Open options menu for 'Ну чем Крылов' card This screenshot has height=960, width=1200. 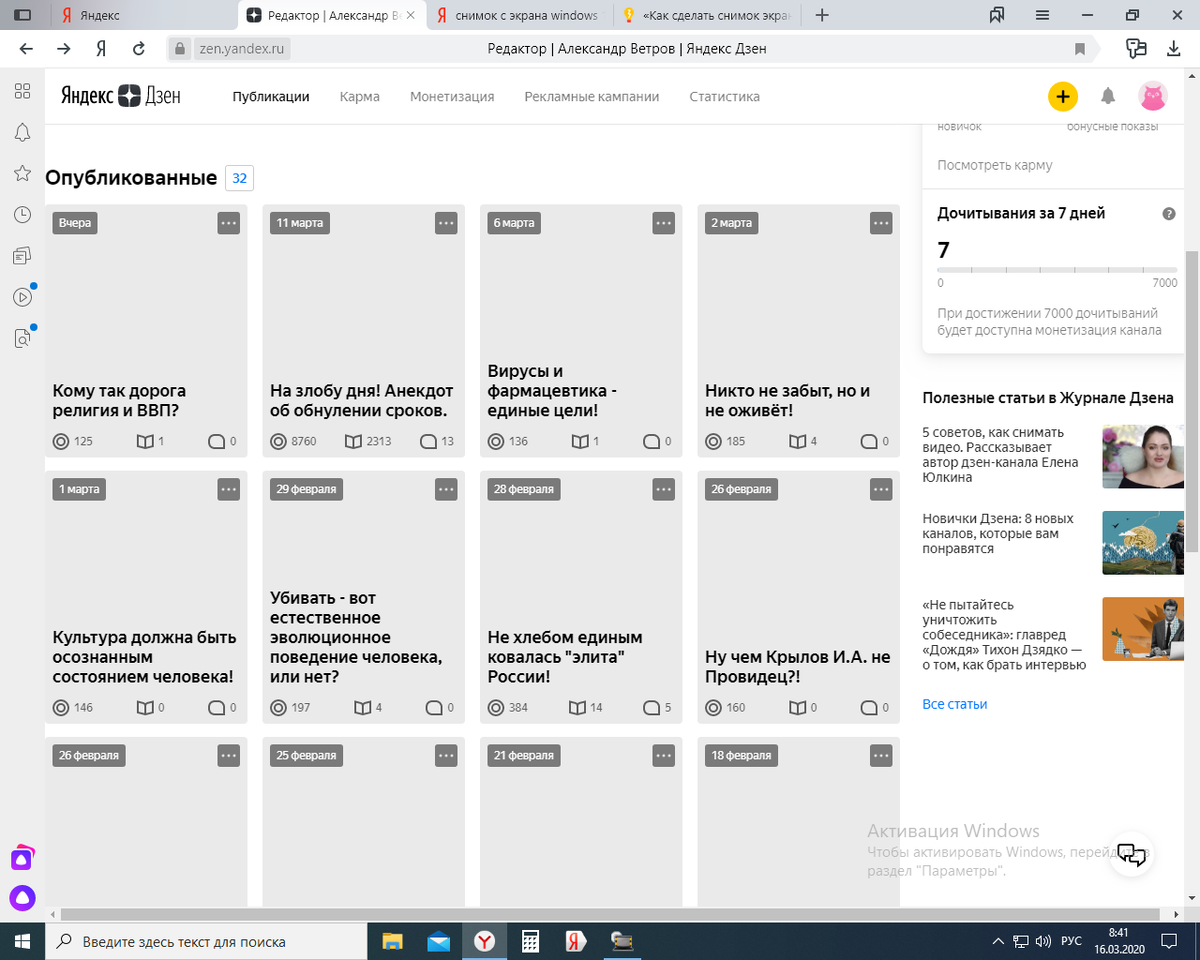pos(881,489)
